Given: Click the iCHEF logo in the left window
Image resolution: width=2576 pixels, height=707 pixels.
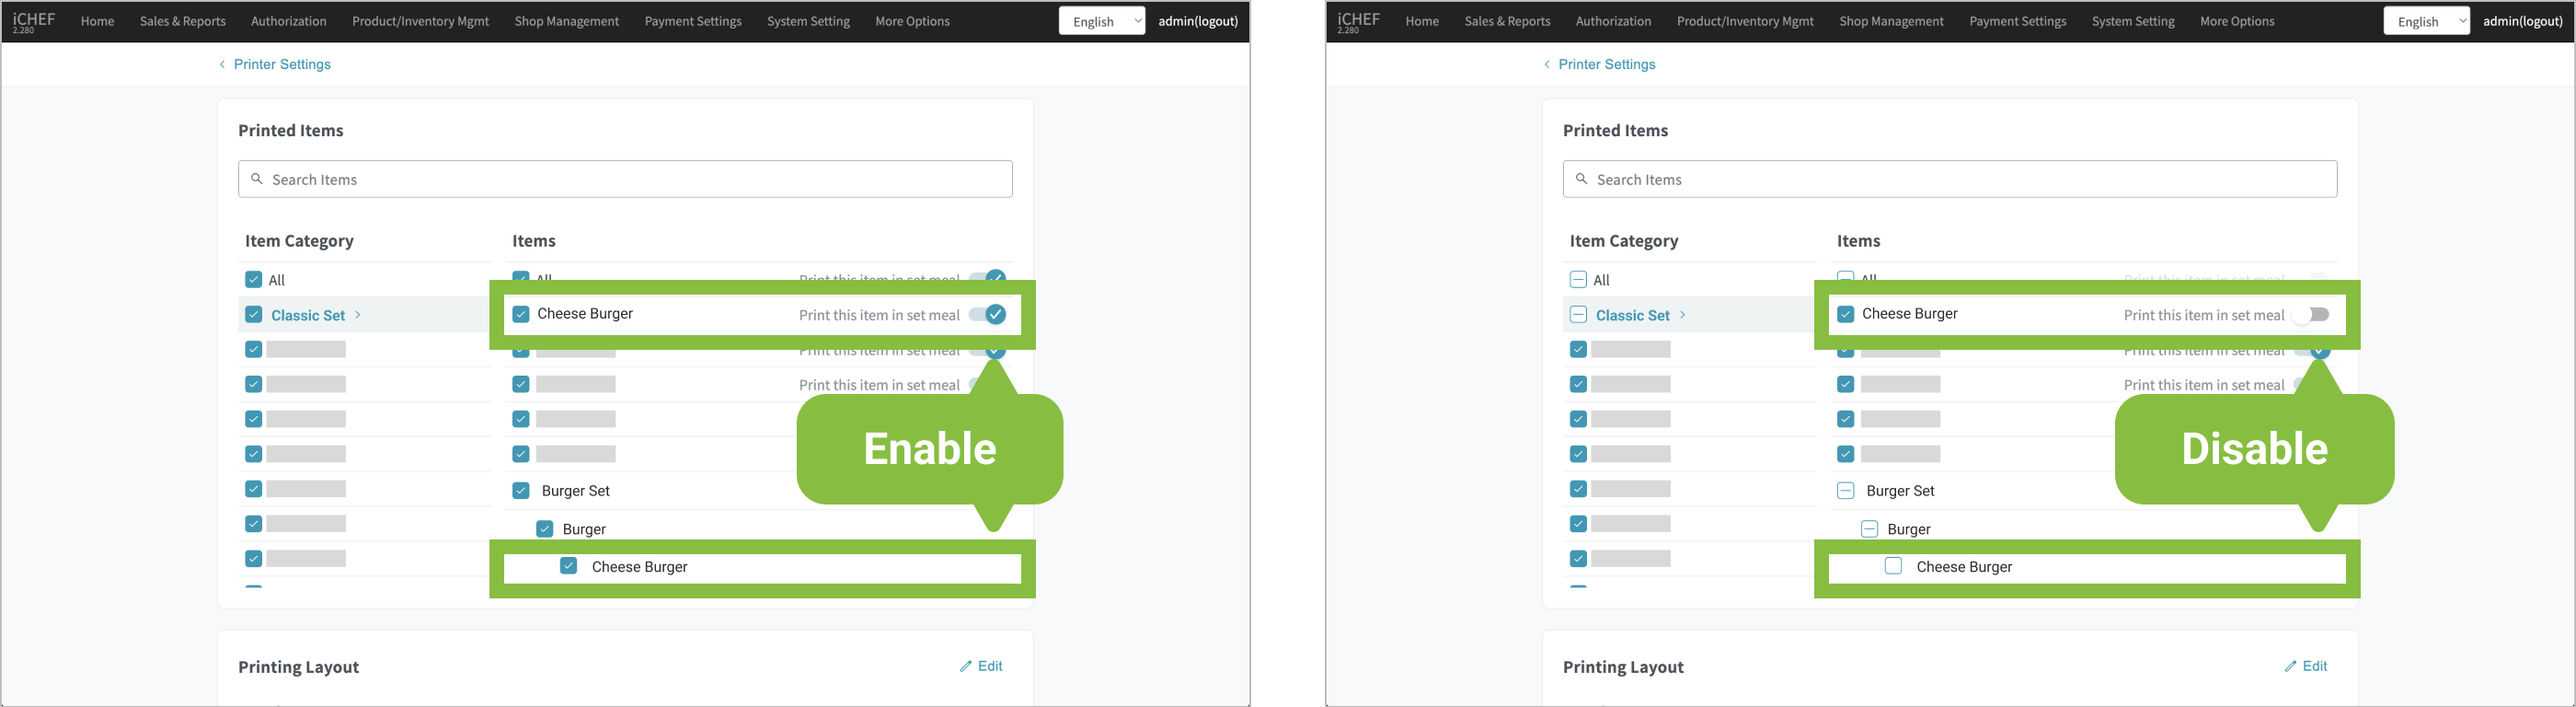Looking at the screenshot, I should click(33, 21).
